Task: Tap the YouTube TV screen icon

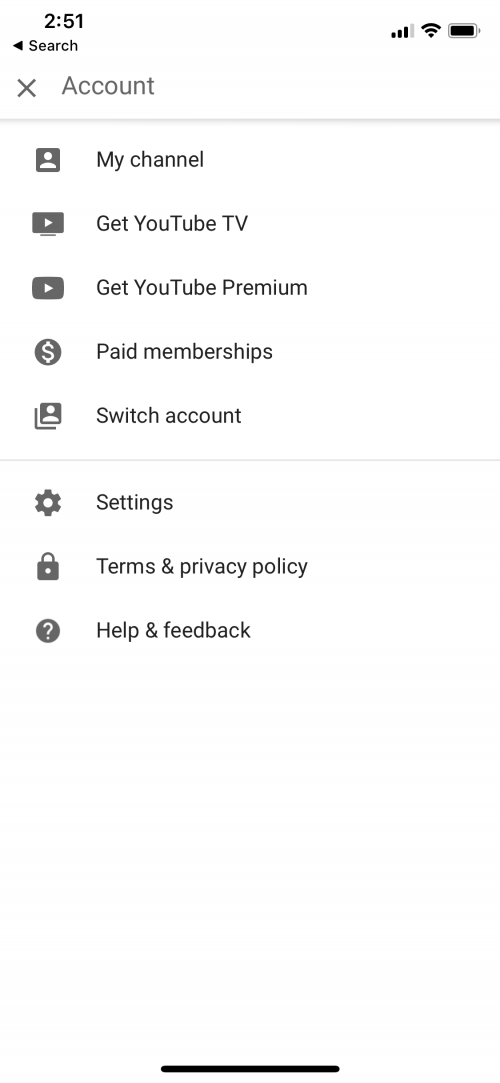Action: coord(48,224)
